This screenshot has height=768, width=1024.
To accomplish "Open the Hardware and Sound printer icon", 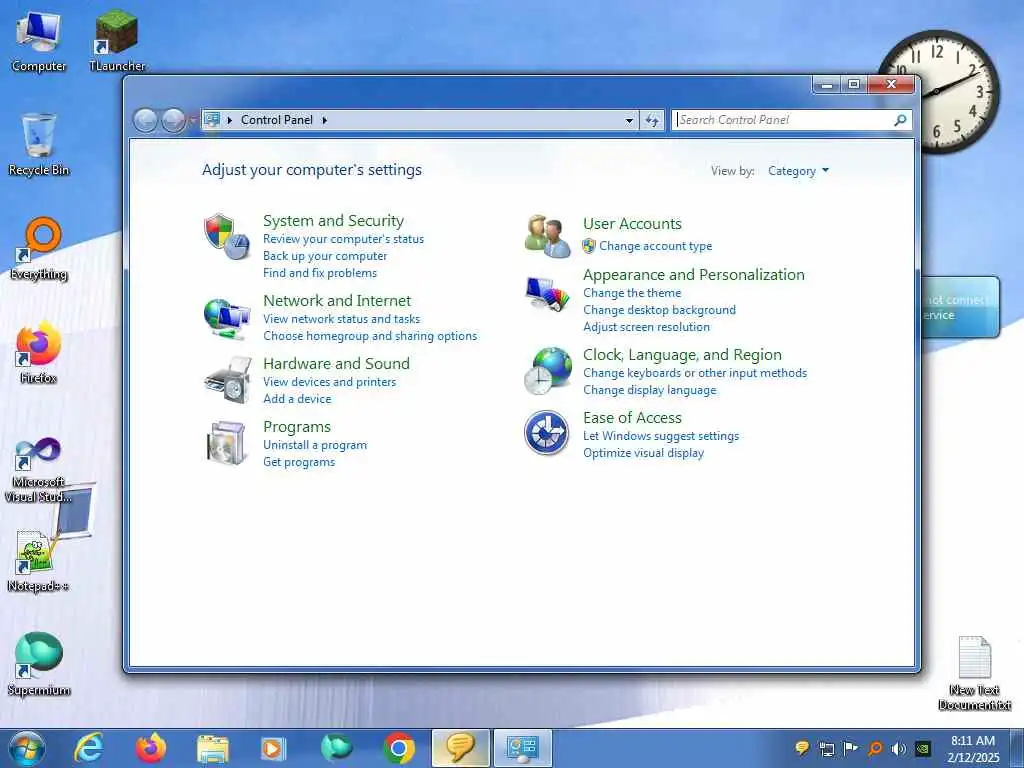I will pos(227,380).
